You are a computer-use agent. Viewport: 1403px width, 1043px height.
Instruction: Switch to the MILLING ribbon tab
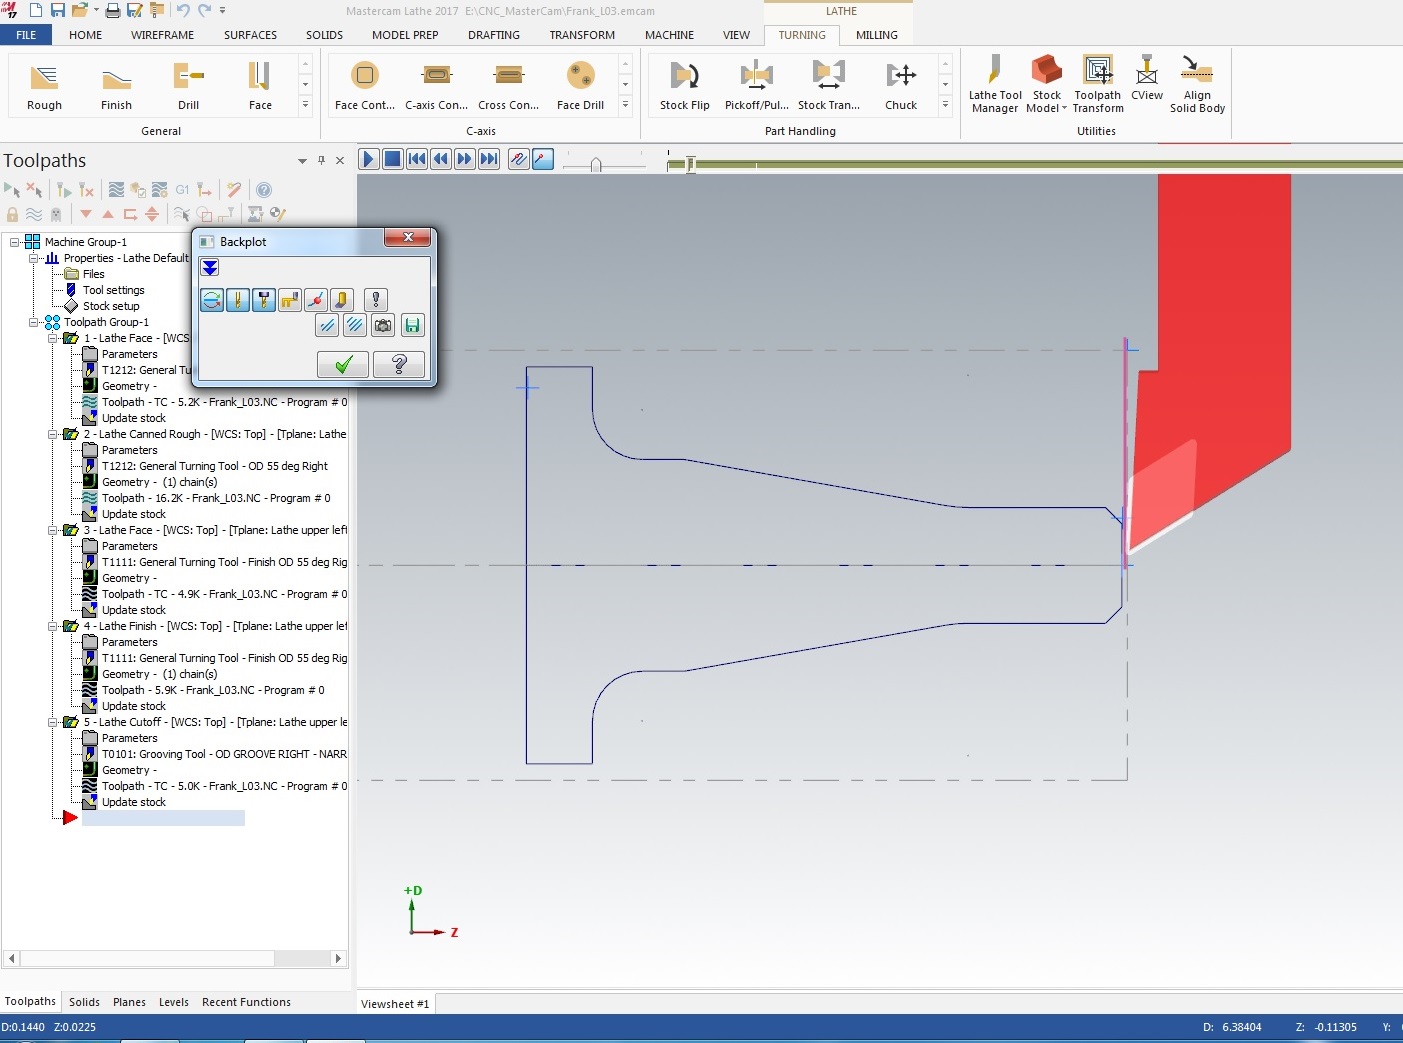click(x=876, y=35)
